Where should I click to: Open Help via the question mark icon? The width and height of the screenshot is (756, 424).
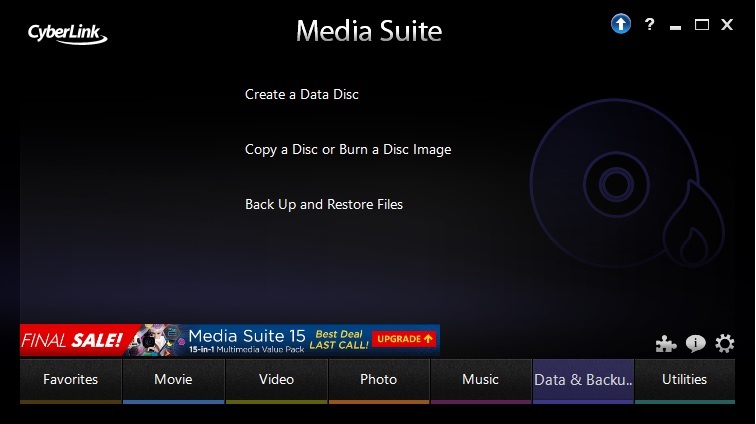649,24
